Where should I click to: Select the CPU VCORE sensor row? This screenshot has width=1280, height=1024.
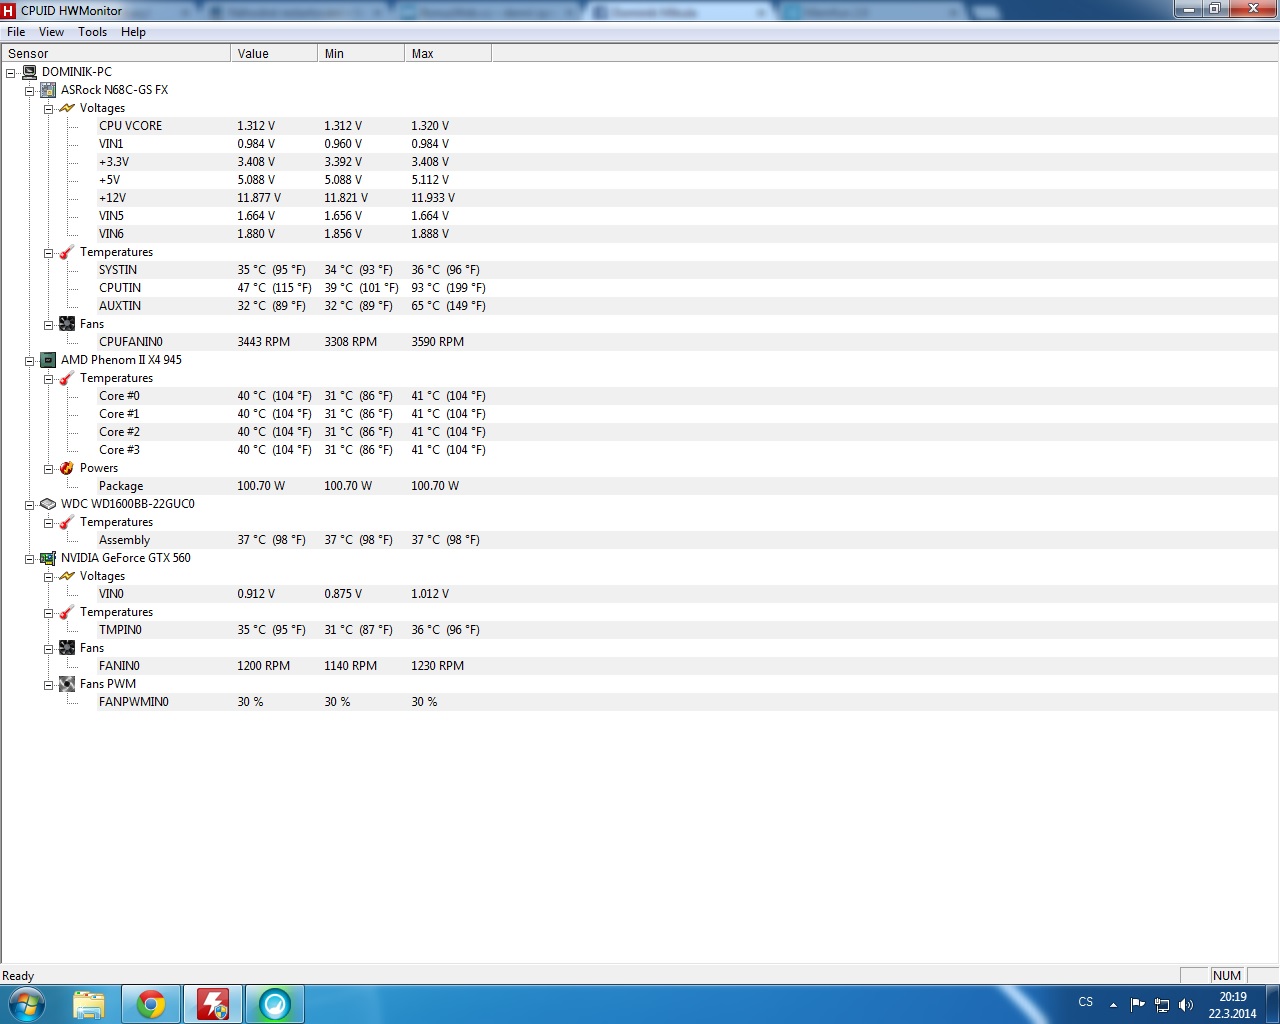[x=130, y=126]
